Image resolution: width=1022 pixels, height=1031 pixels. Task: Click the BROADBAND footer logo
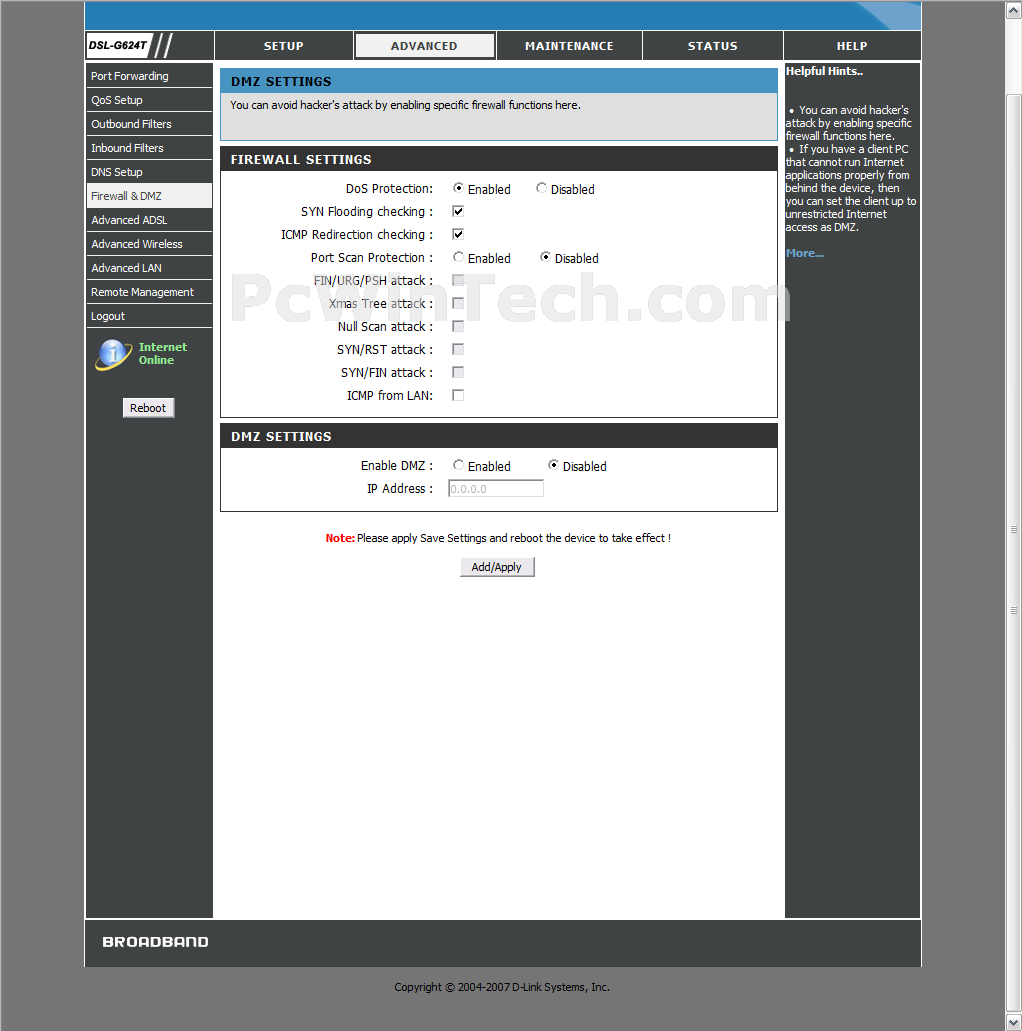[x=155, y=942]
